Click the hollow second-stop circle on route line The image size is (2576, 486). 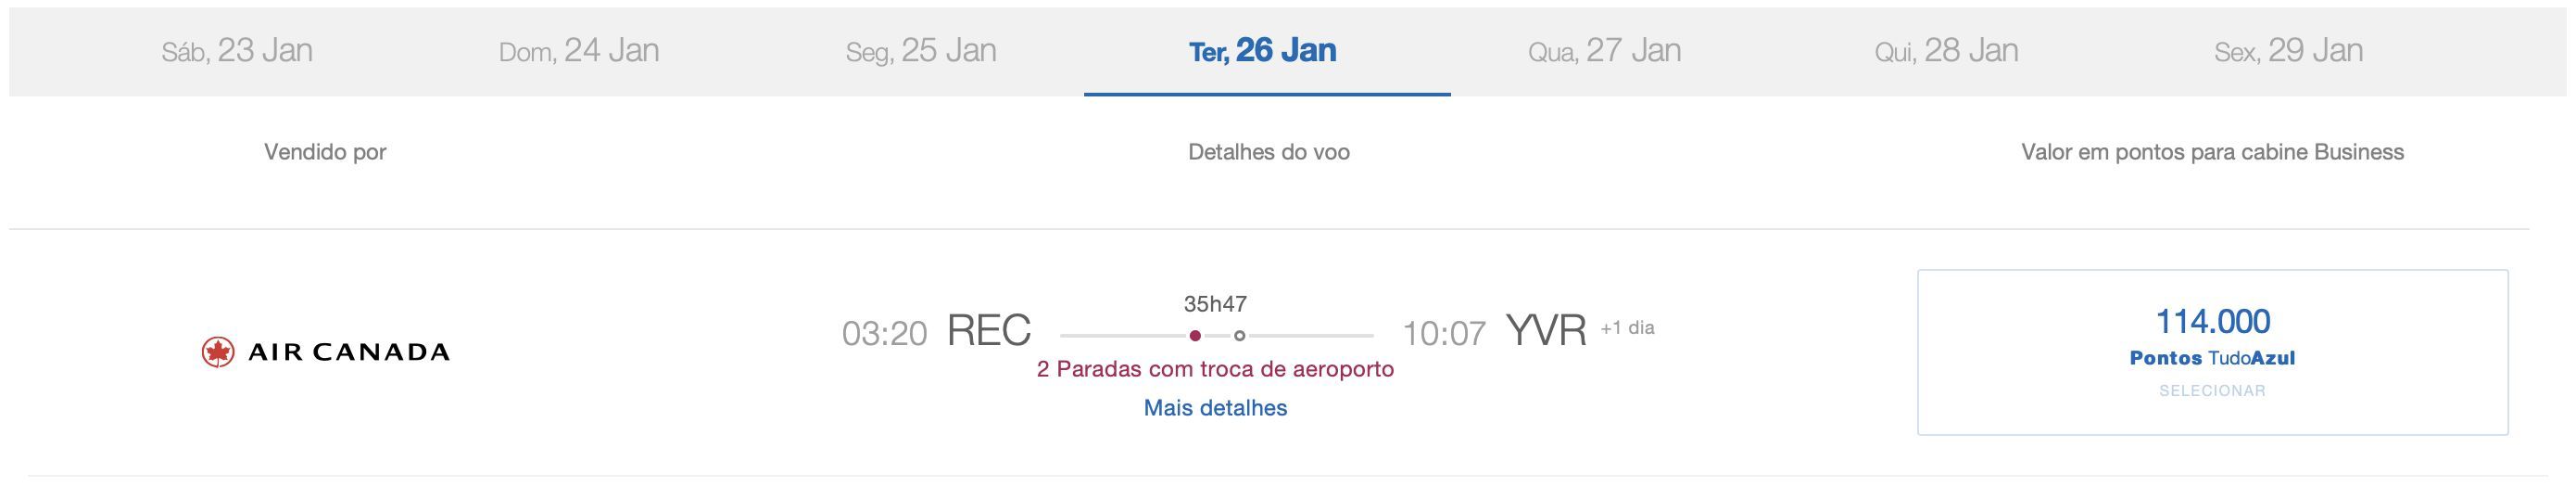(1240, 336)
